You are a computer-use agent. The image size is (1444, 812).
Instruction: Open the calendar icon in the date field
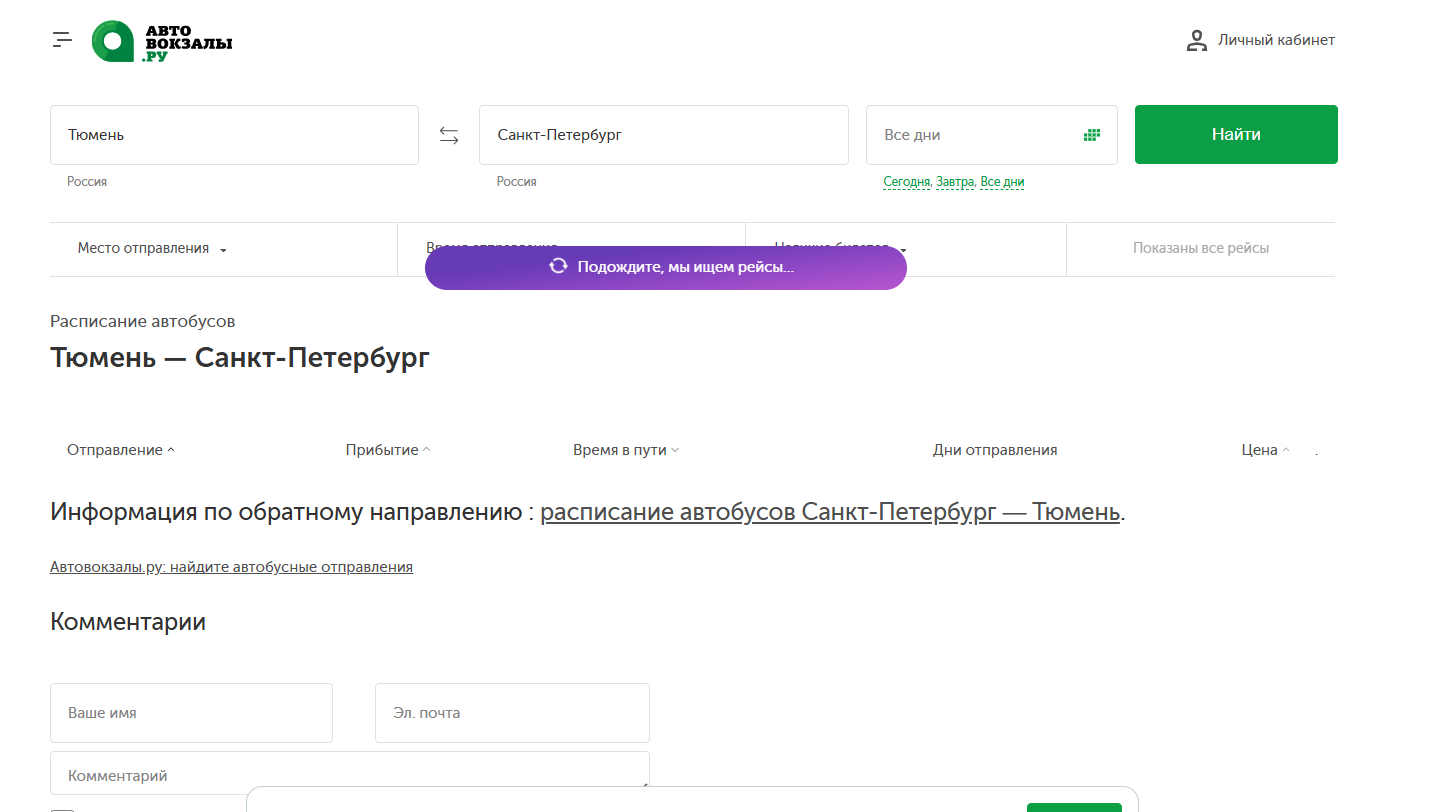tap(1092, 135)
